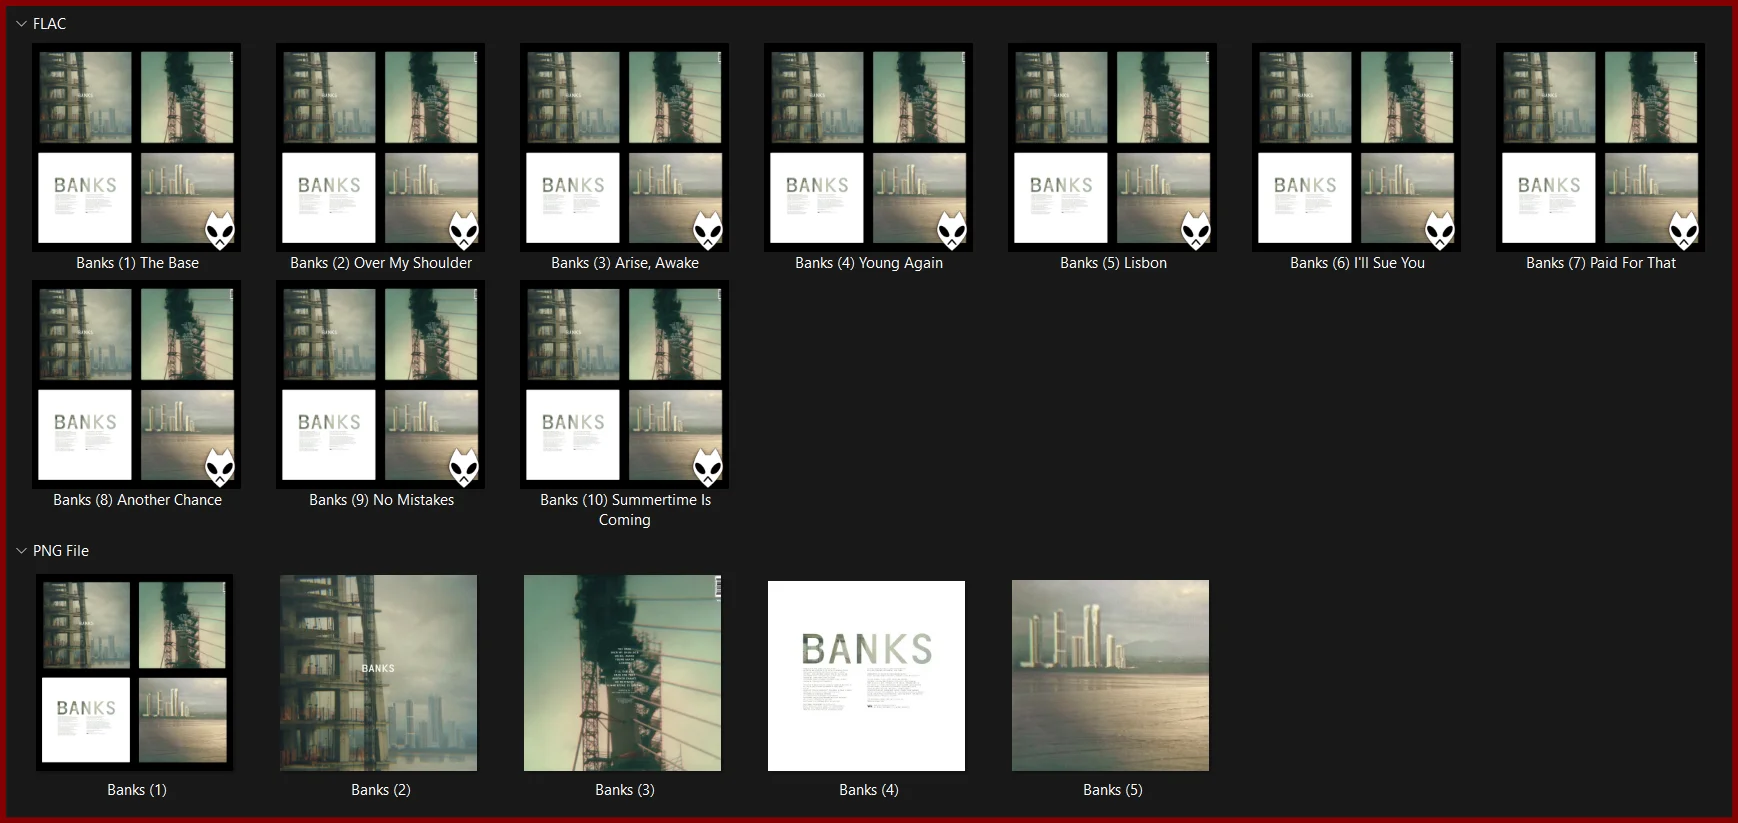Select Banks (10) Summertime Is Coming file icon

click(625, 384)
